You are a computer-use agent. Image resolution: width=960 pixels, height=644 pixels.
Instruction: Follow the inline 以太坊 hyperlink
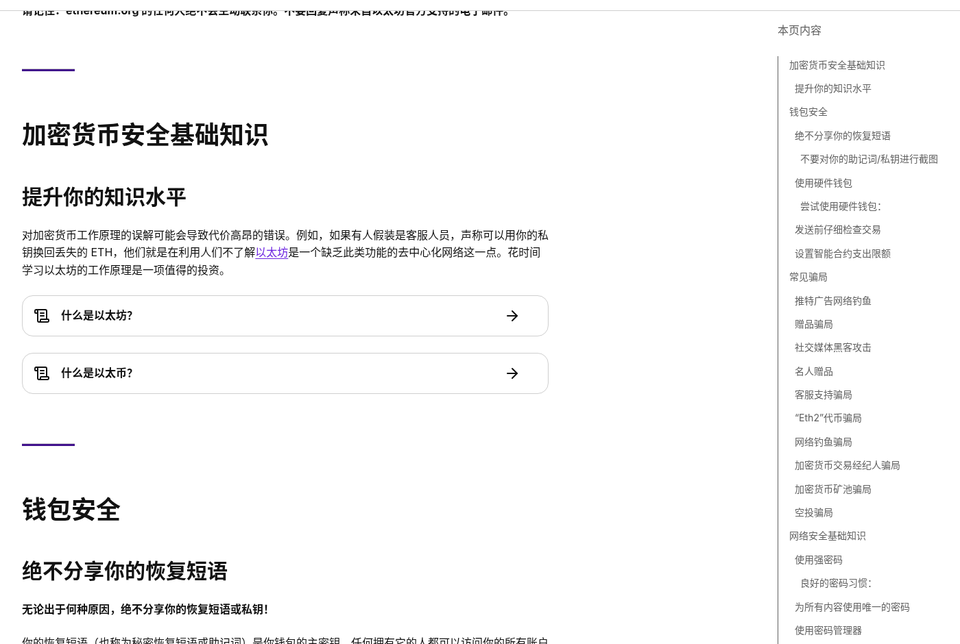pos(272,252)
